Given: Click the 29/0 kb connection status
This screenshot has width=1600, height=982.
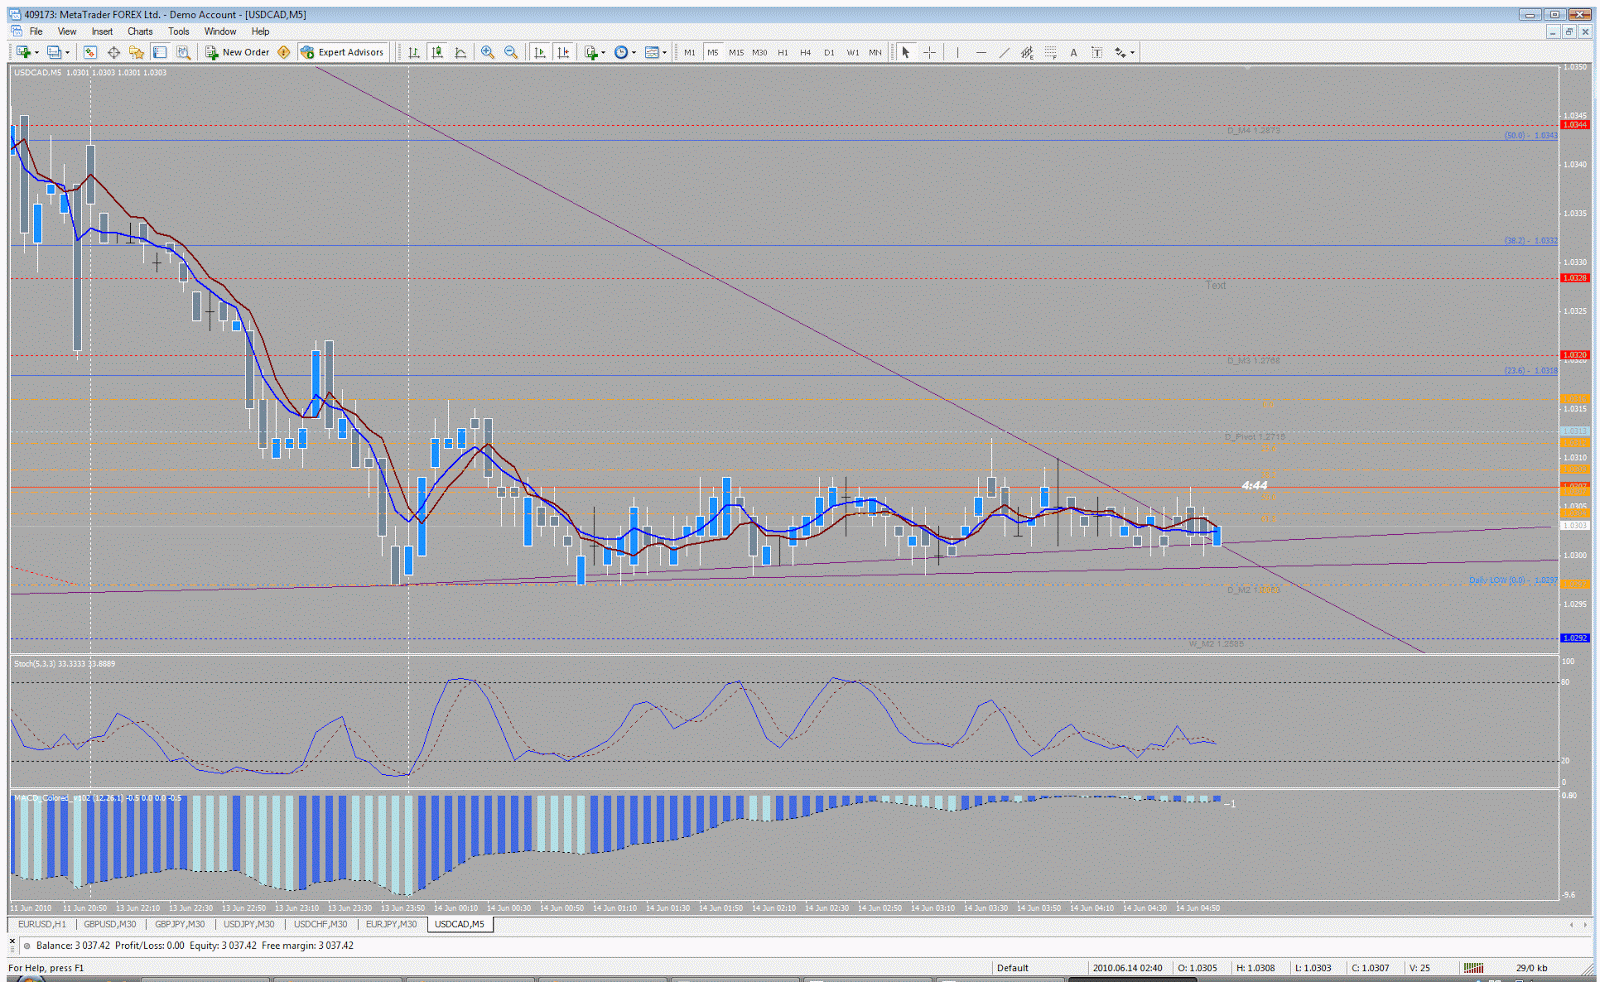Looking at the screenshot, I should [x=1533, y=967].
